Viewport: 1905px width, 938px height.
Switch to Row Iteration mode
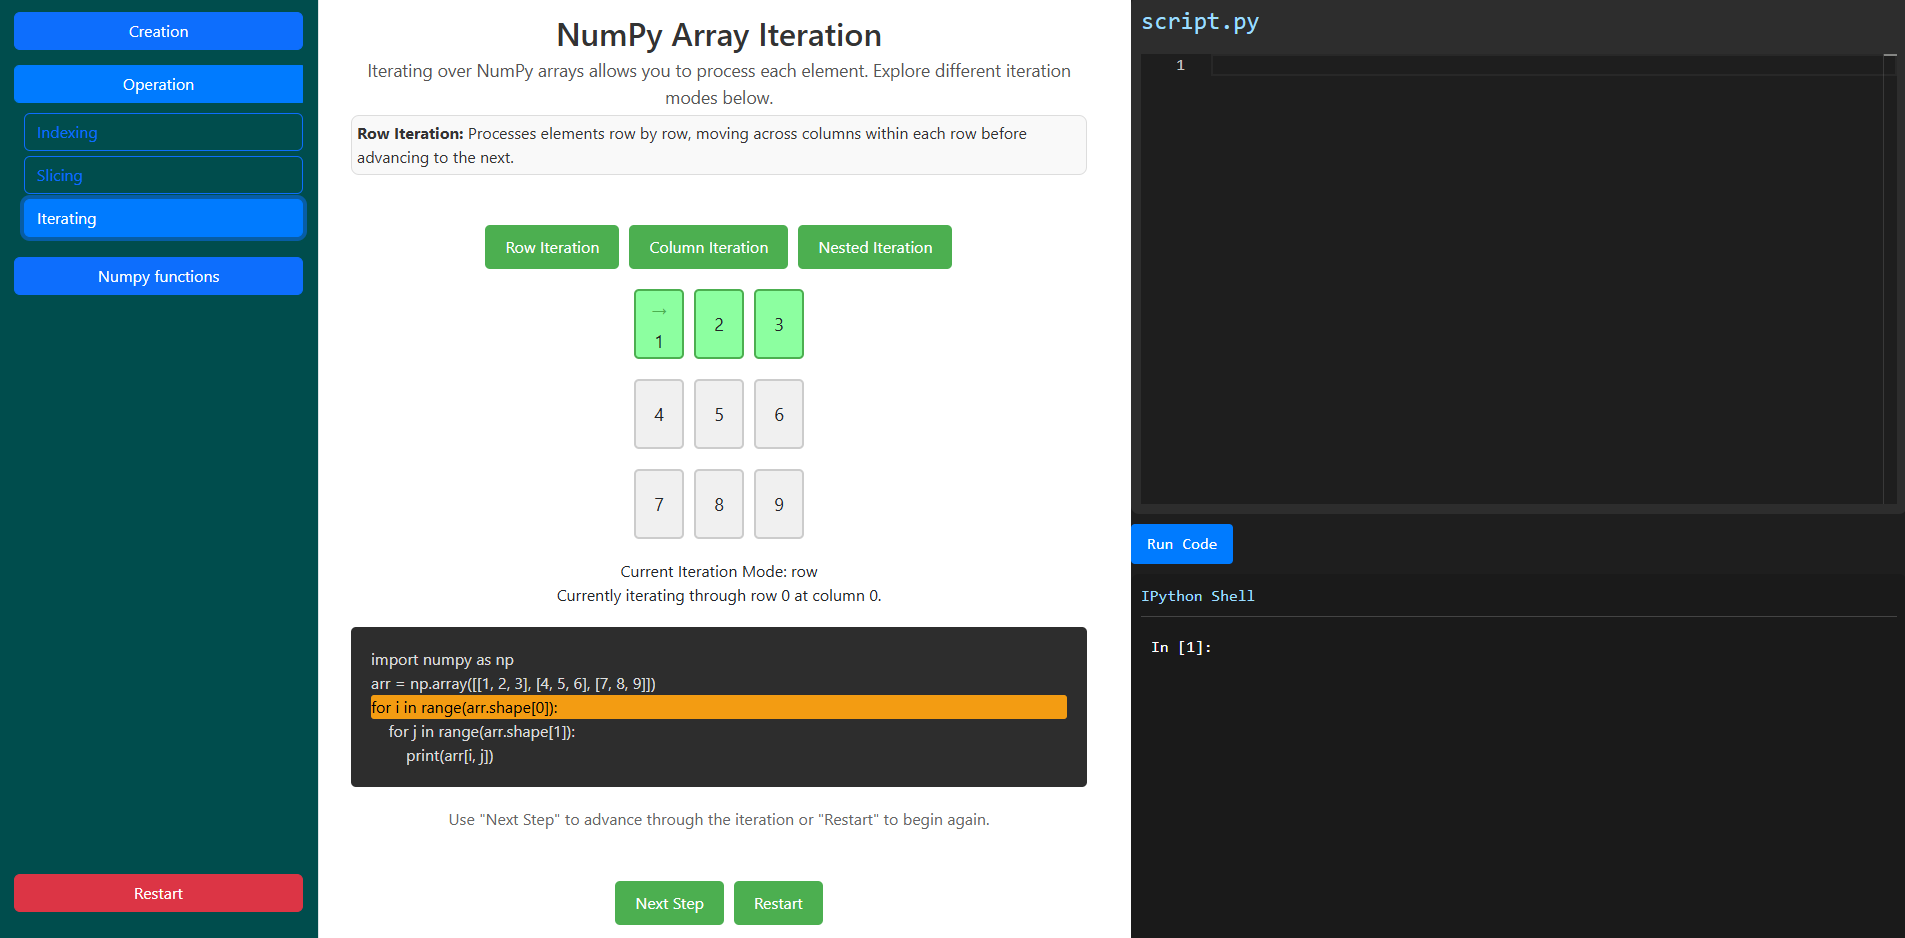(552, 247)
